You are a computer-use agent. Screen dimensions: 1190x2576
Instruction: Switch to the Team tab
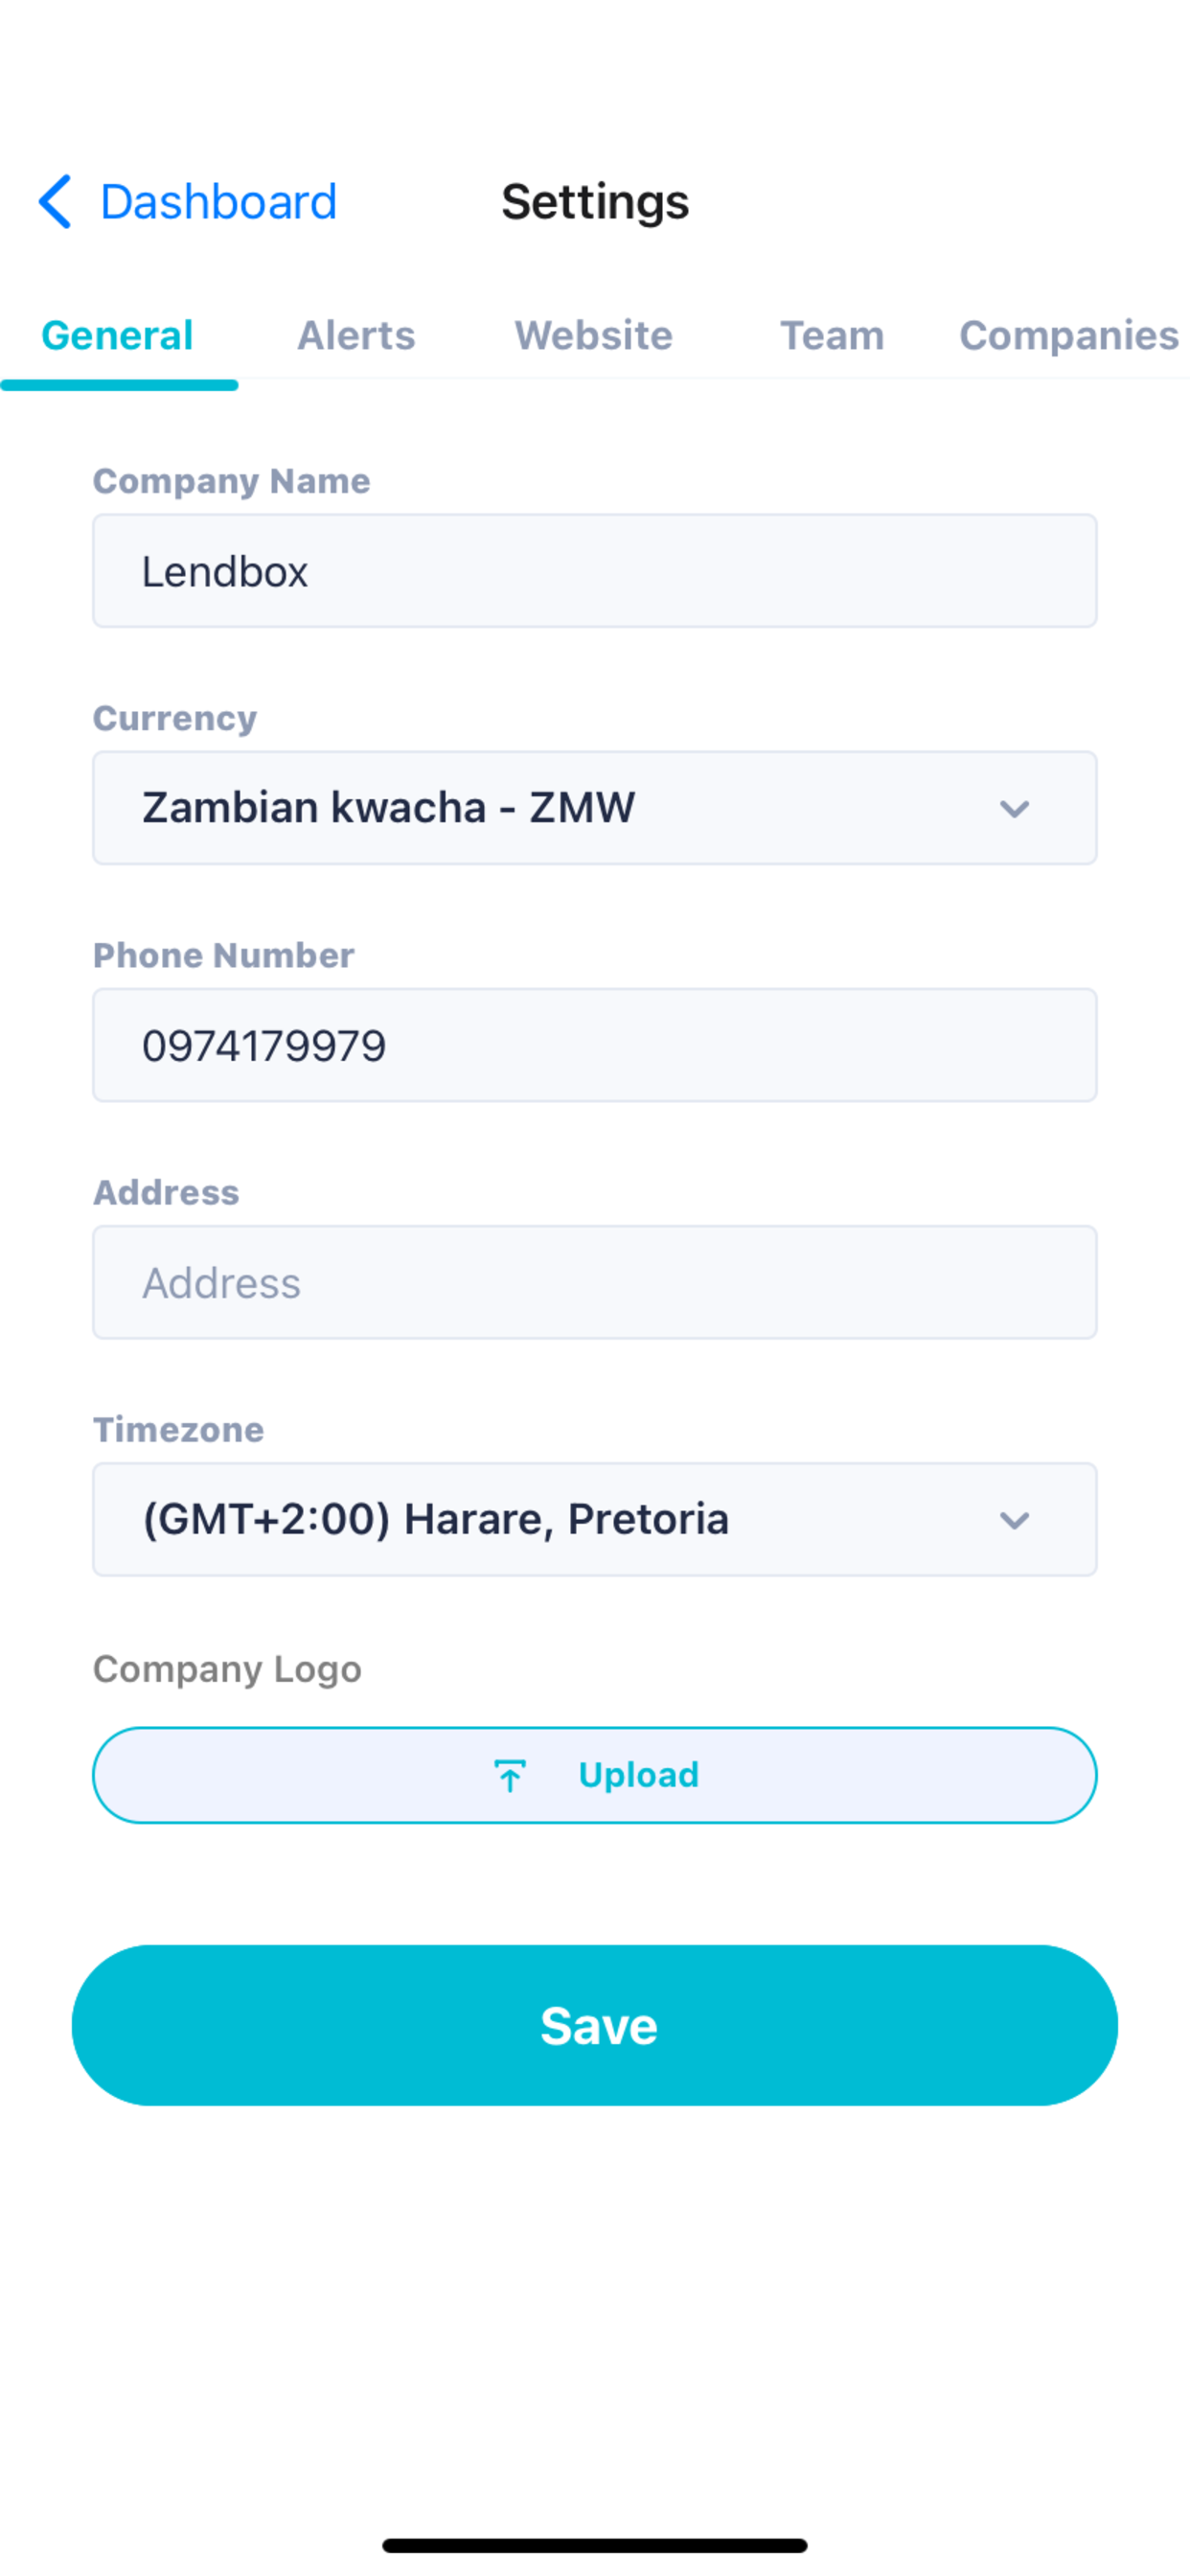click(x=832, y=336)
